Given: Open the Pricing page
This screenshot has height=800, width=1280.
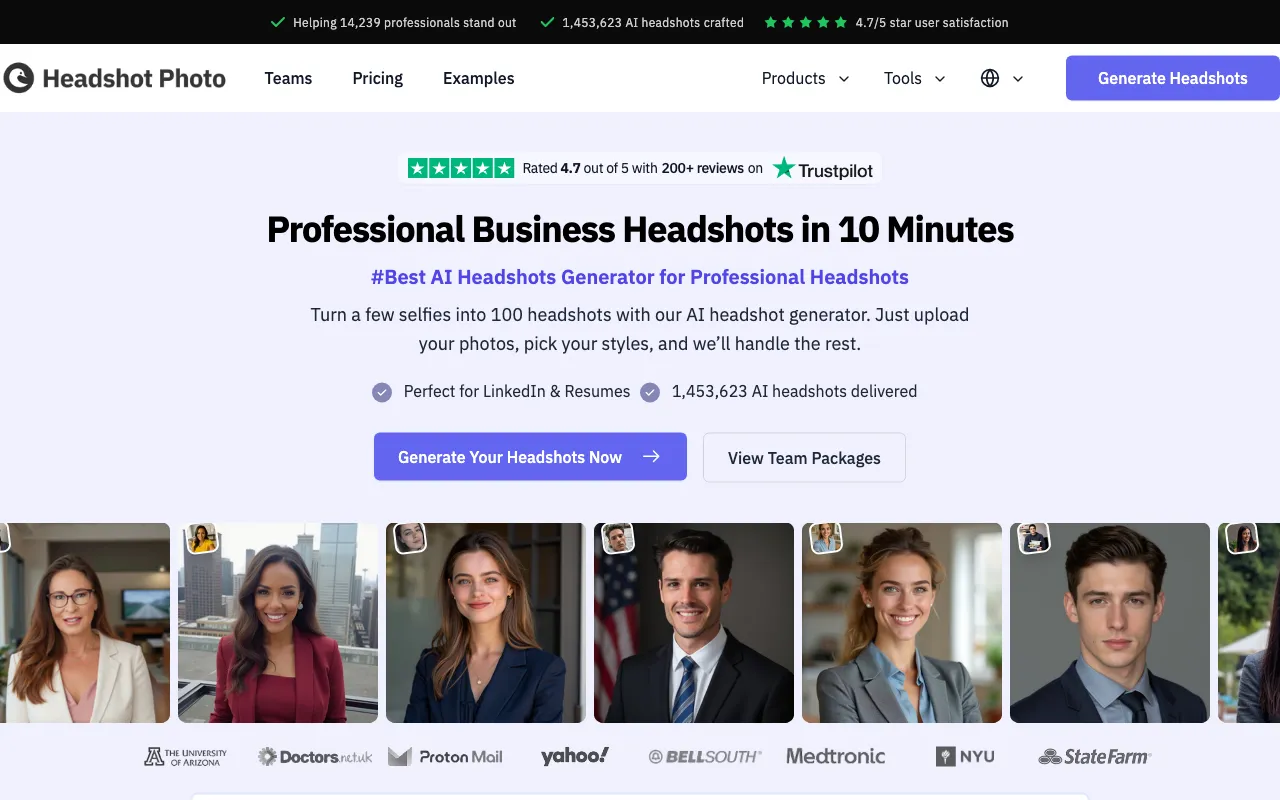Looking at the screenshot, I should tap(378, 78).
